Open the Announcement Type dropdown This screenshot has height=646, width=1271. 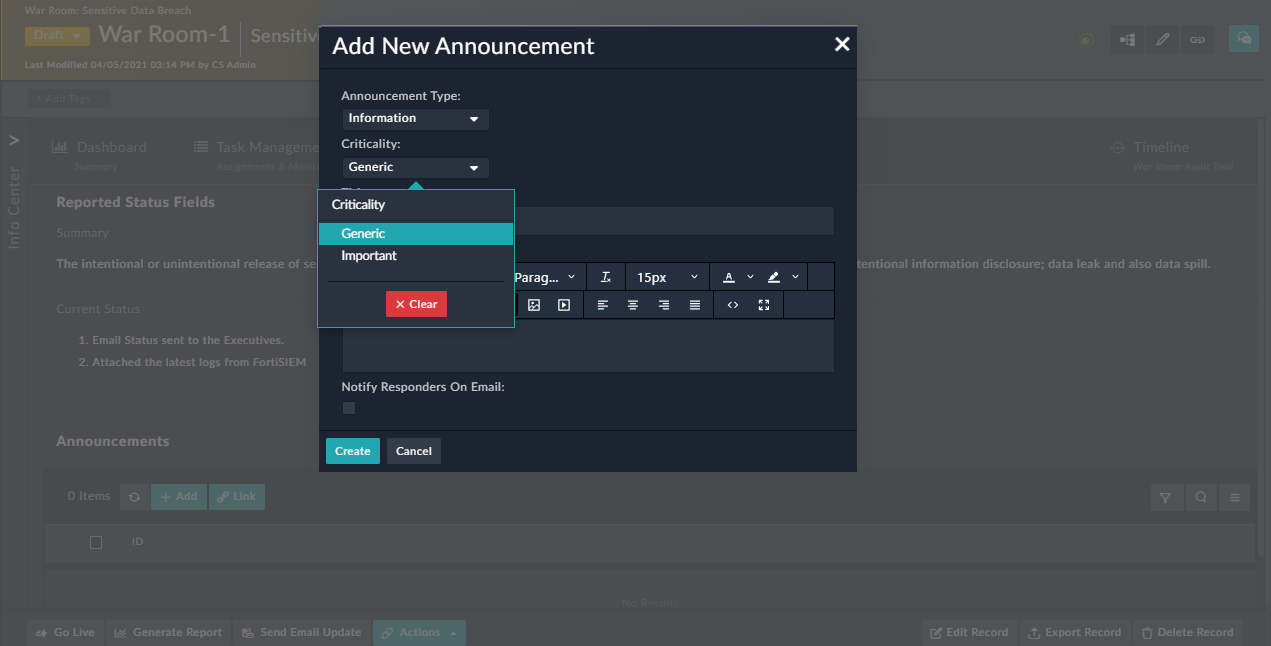pos(415,118)
